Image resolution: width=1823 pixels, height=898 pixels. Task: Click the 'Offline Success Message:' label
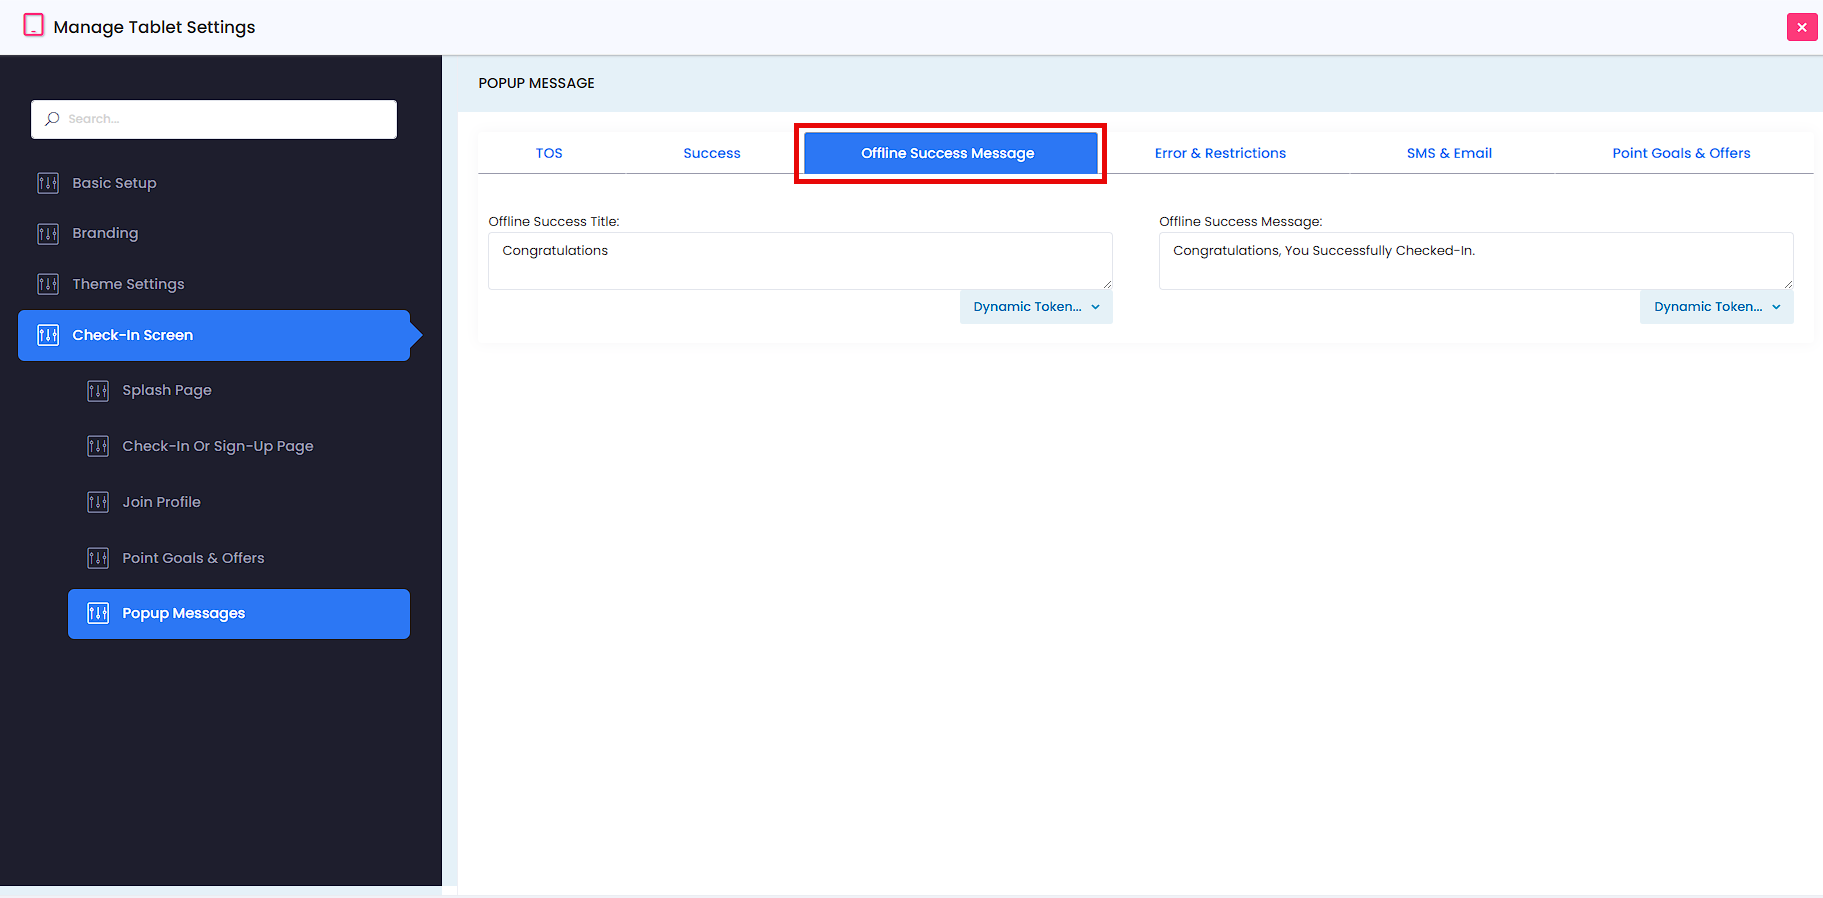pos(1240,221)
